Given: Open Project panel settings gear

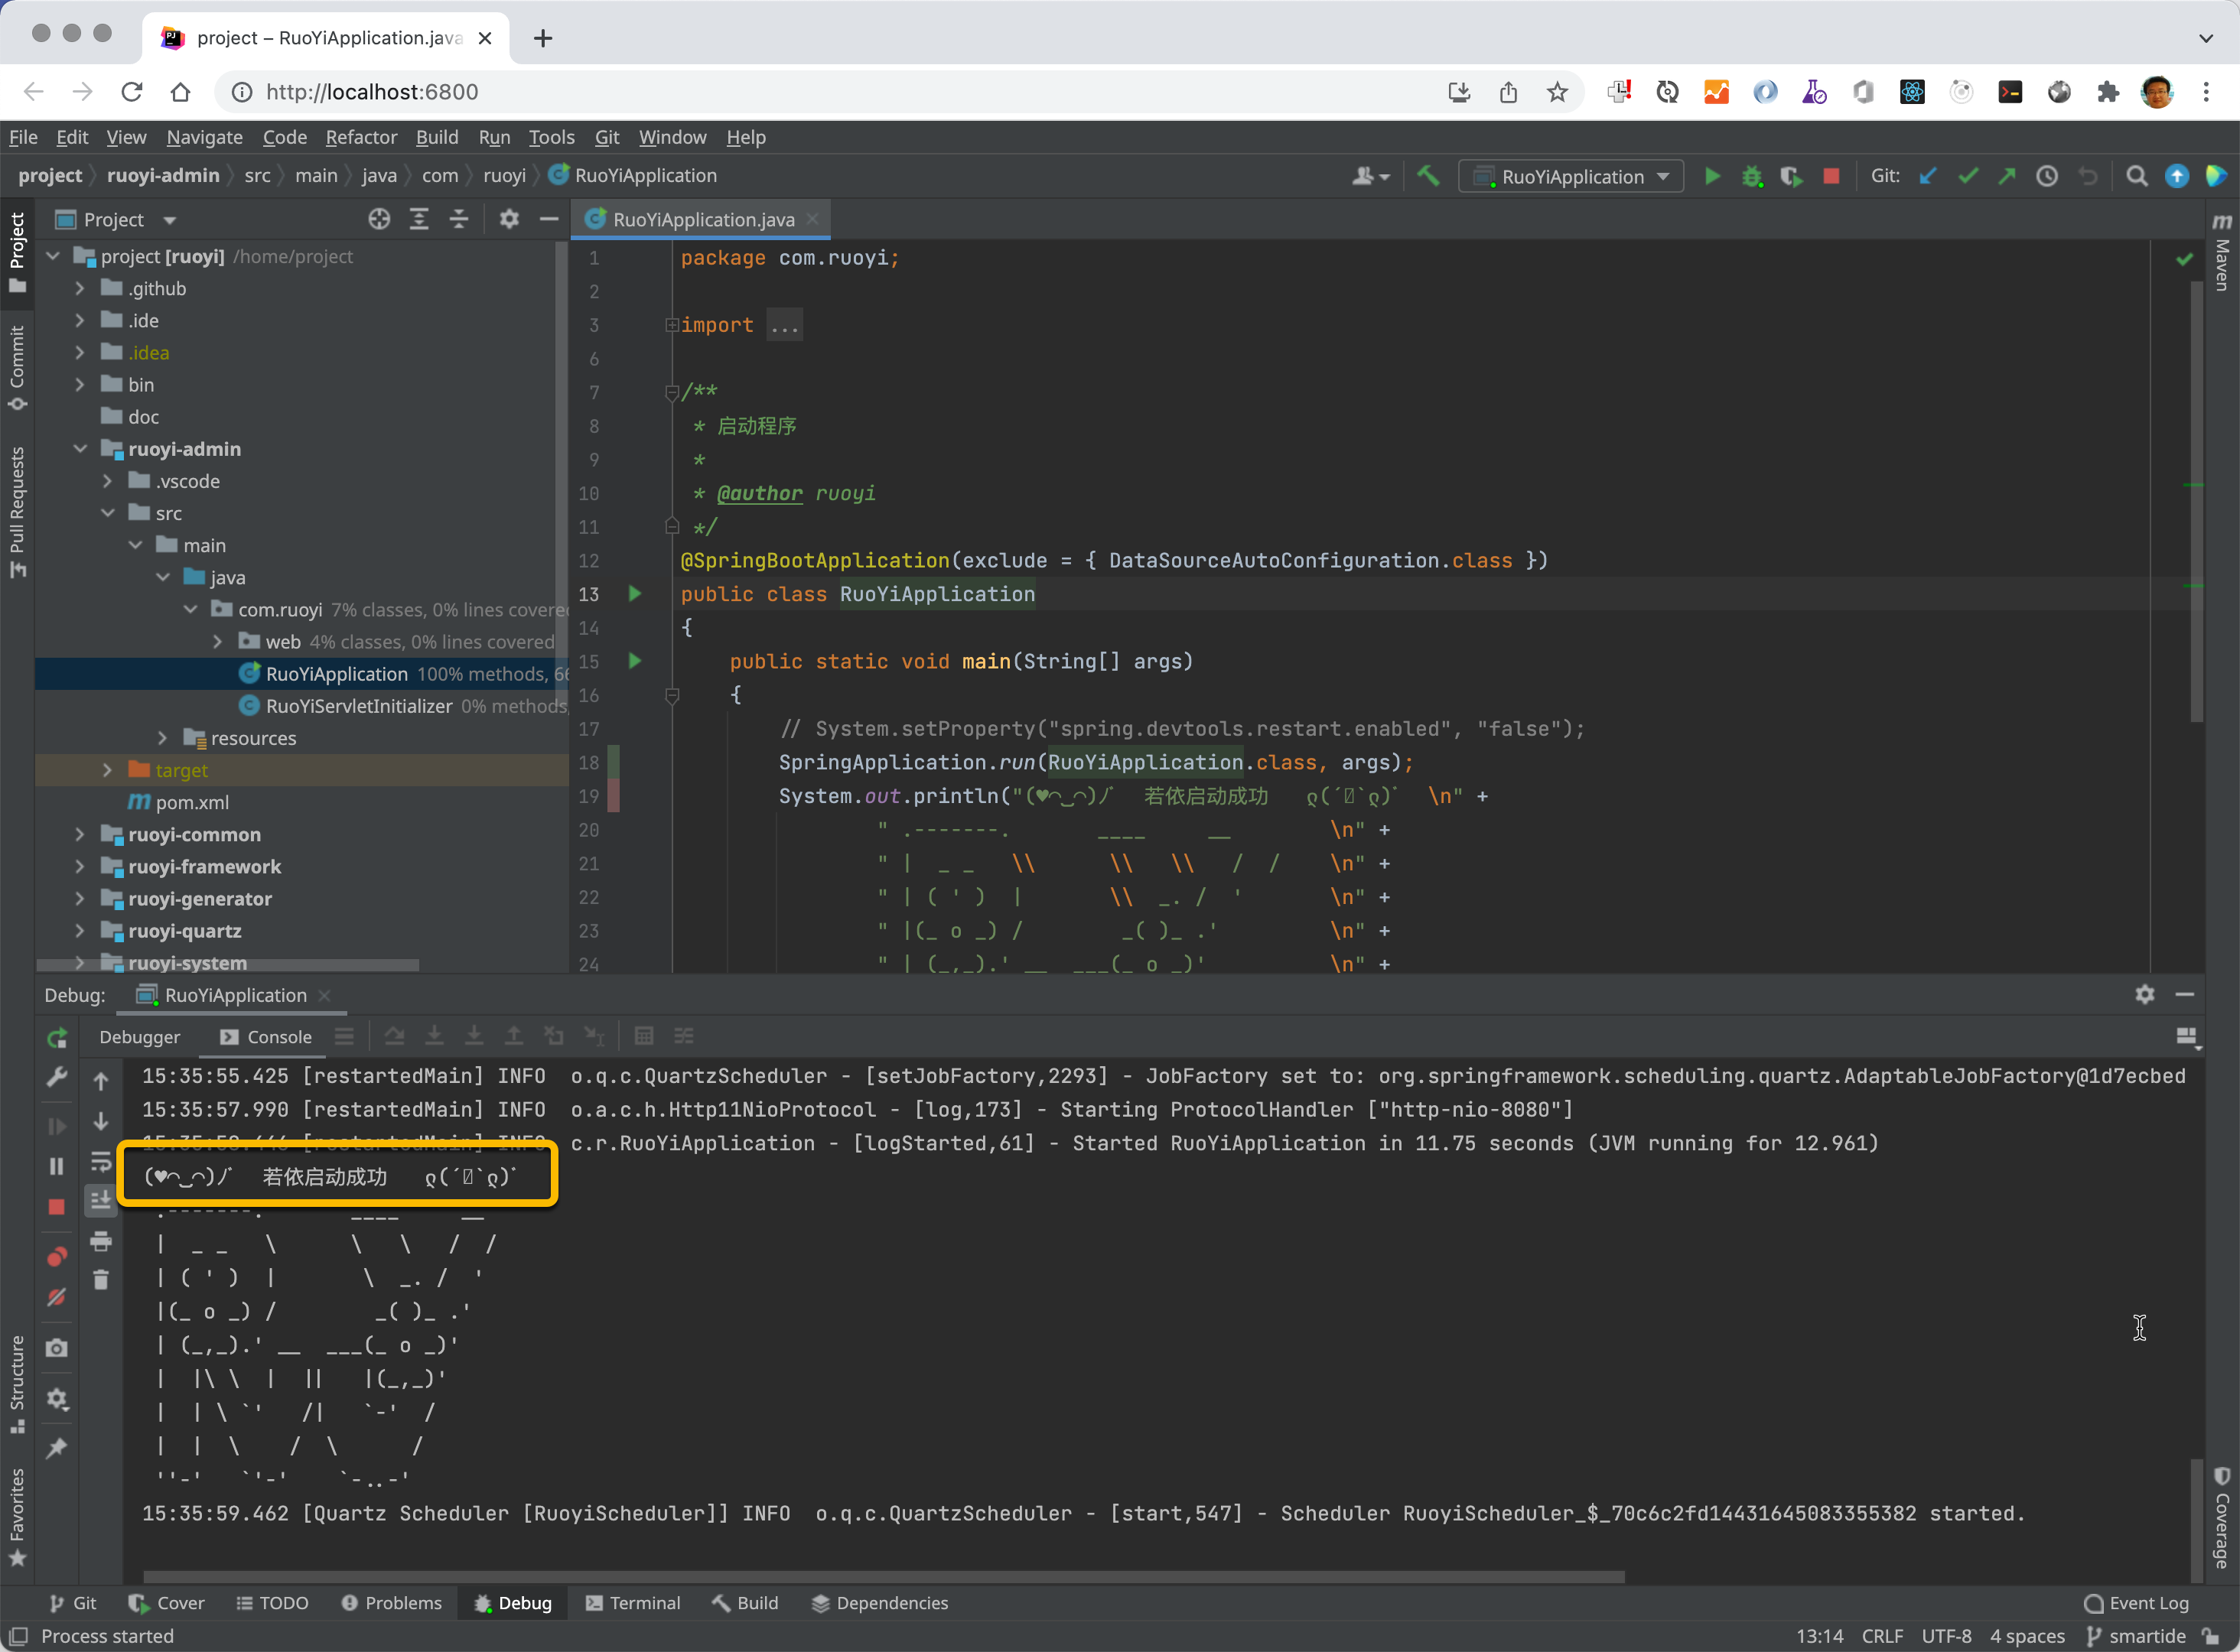Looking at the screenshot, I should 509,219.
